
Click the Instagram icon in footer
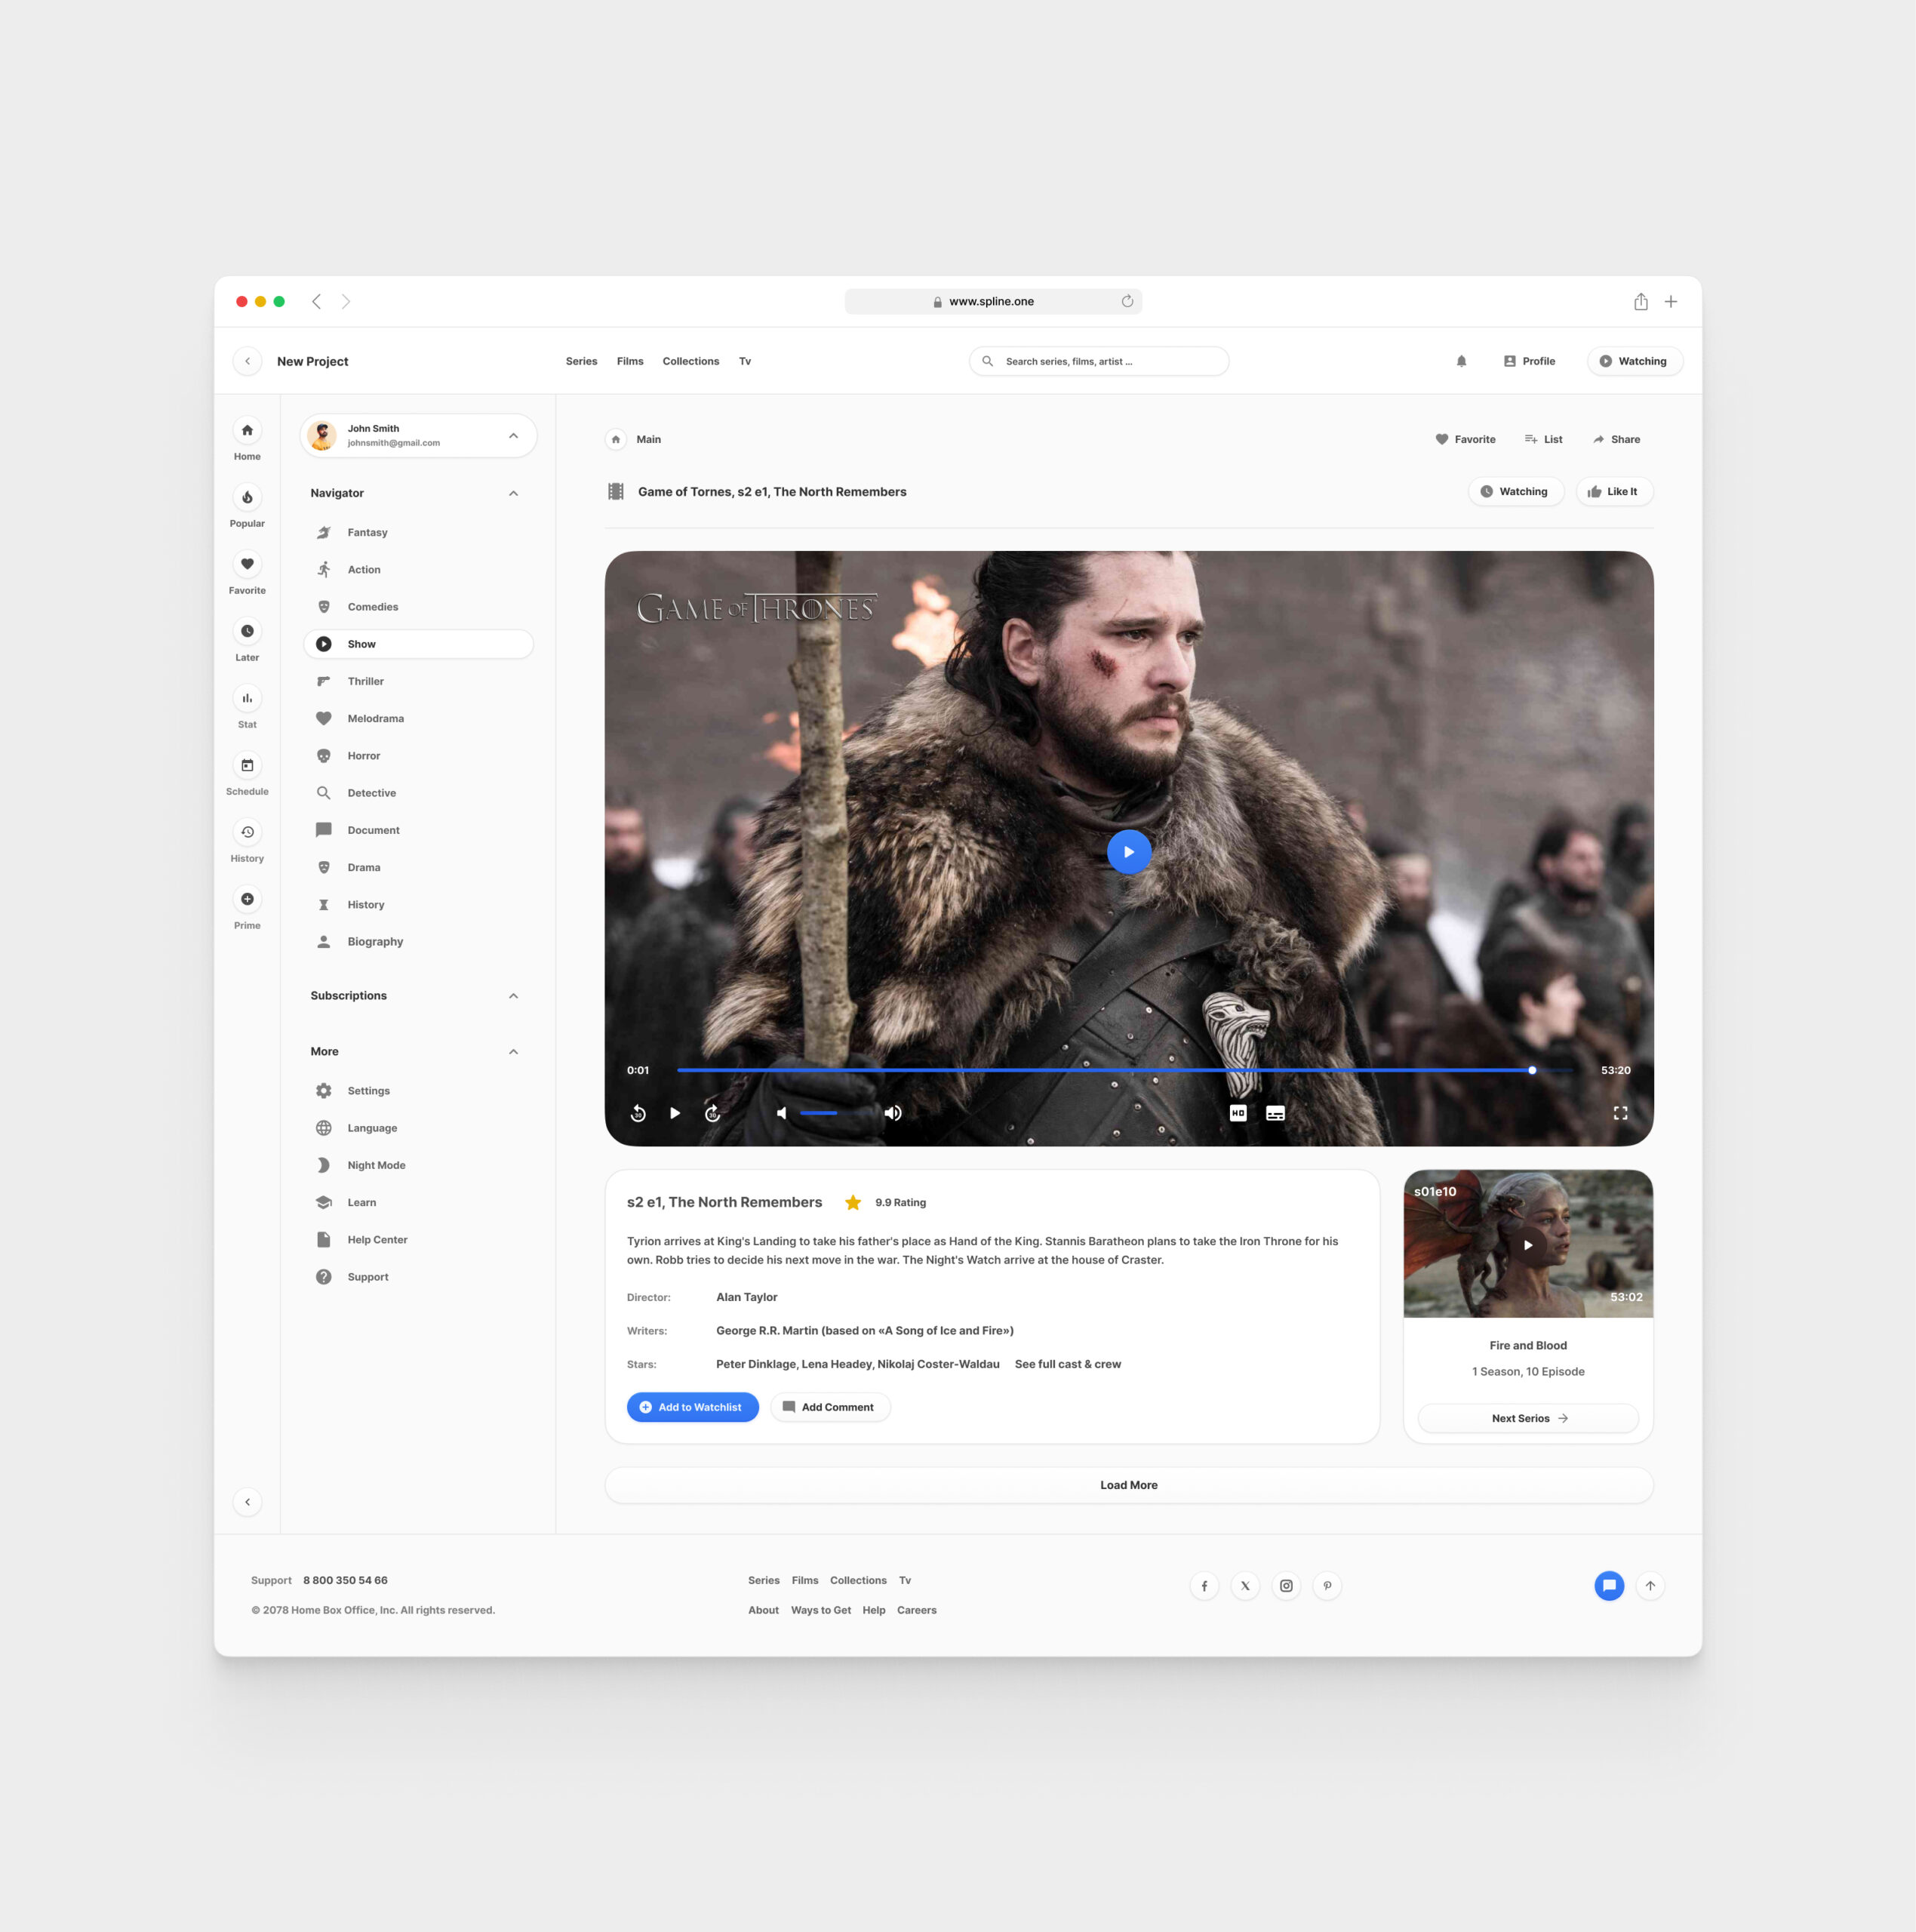pos(1286,1585)
